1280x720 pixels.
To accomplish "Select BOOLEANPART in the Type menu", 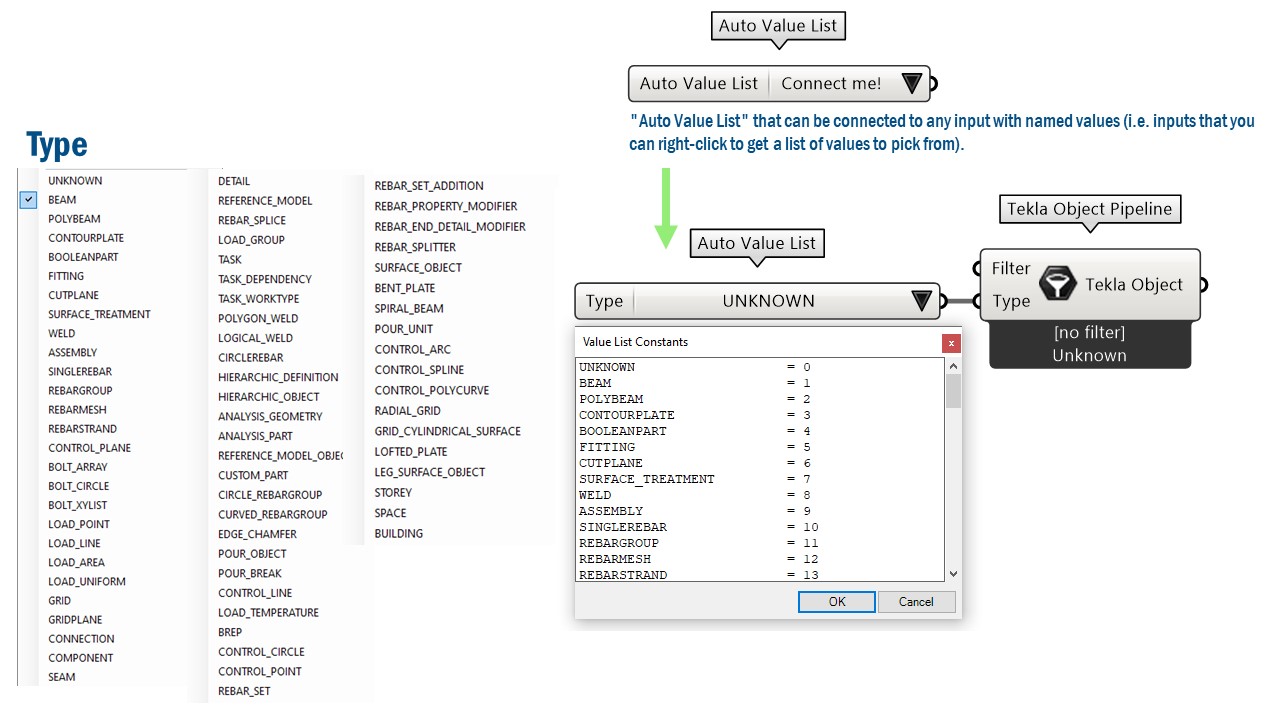I will [x=83, y=257].
